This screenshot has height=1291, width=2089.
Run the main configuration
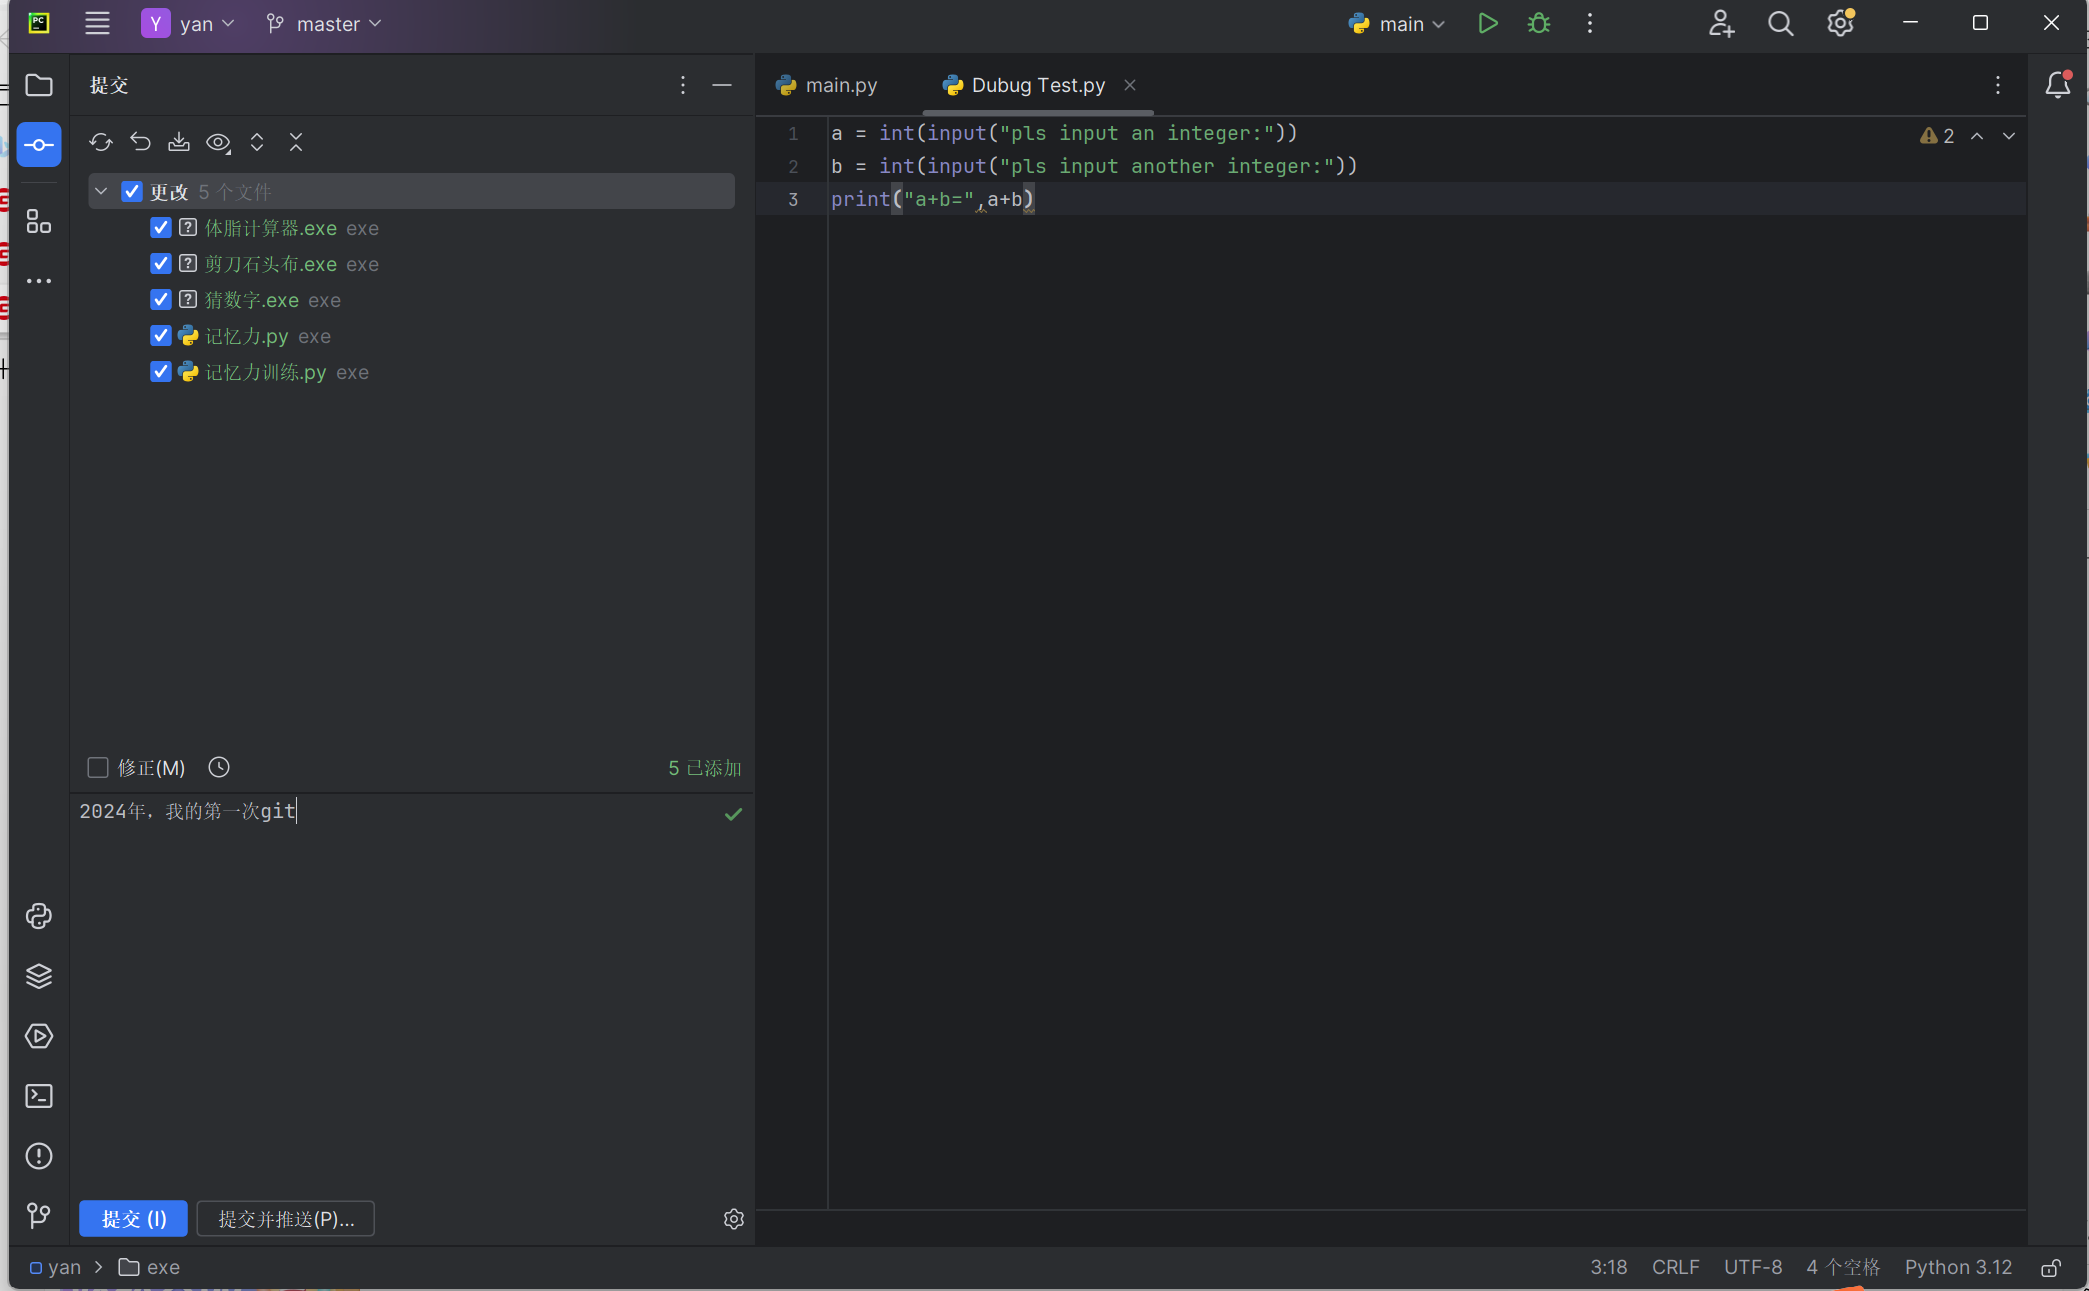click(1487, 23)
